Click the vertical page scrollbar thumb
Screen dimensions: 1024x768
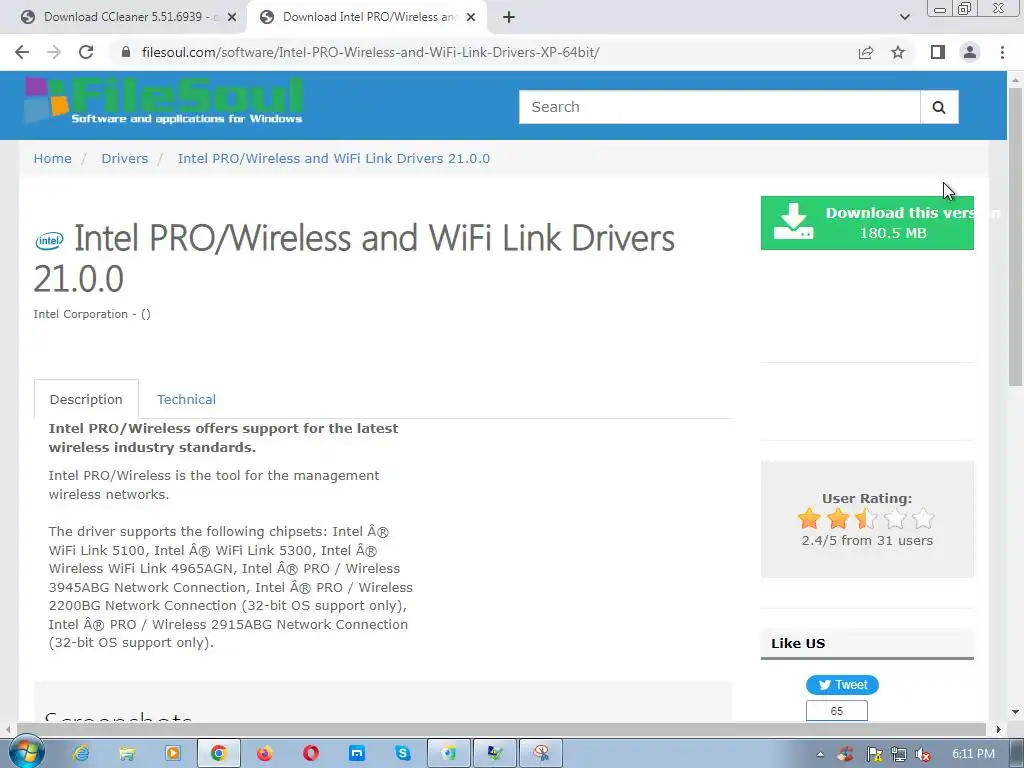(x=1015, y=235)
